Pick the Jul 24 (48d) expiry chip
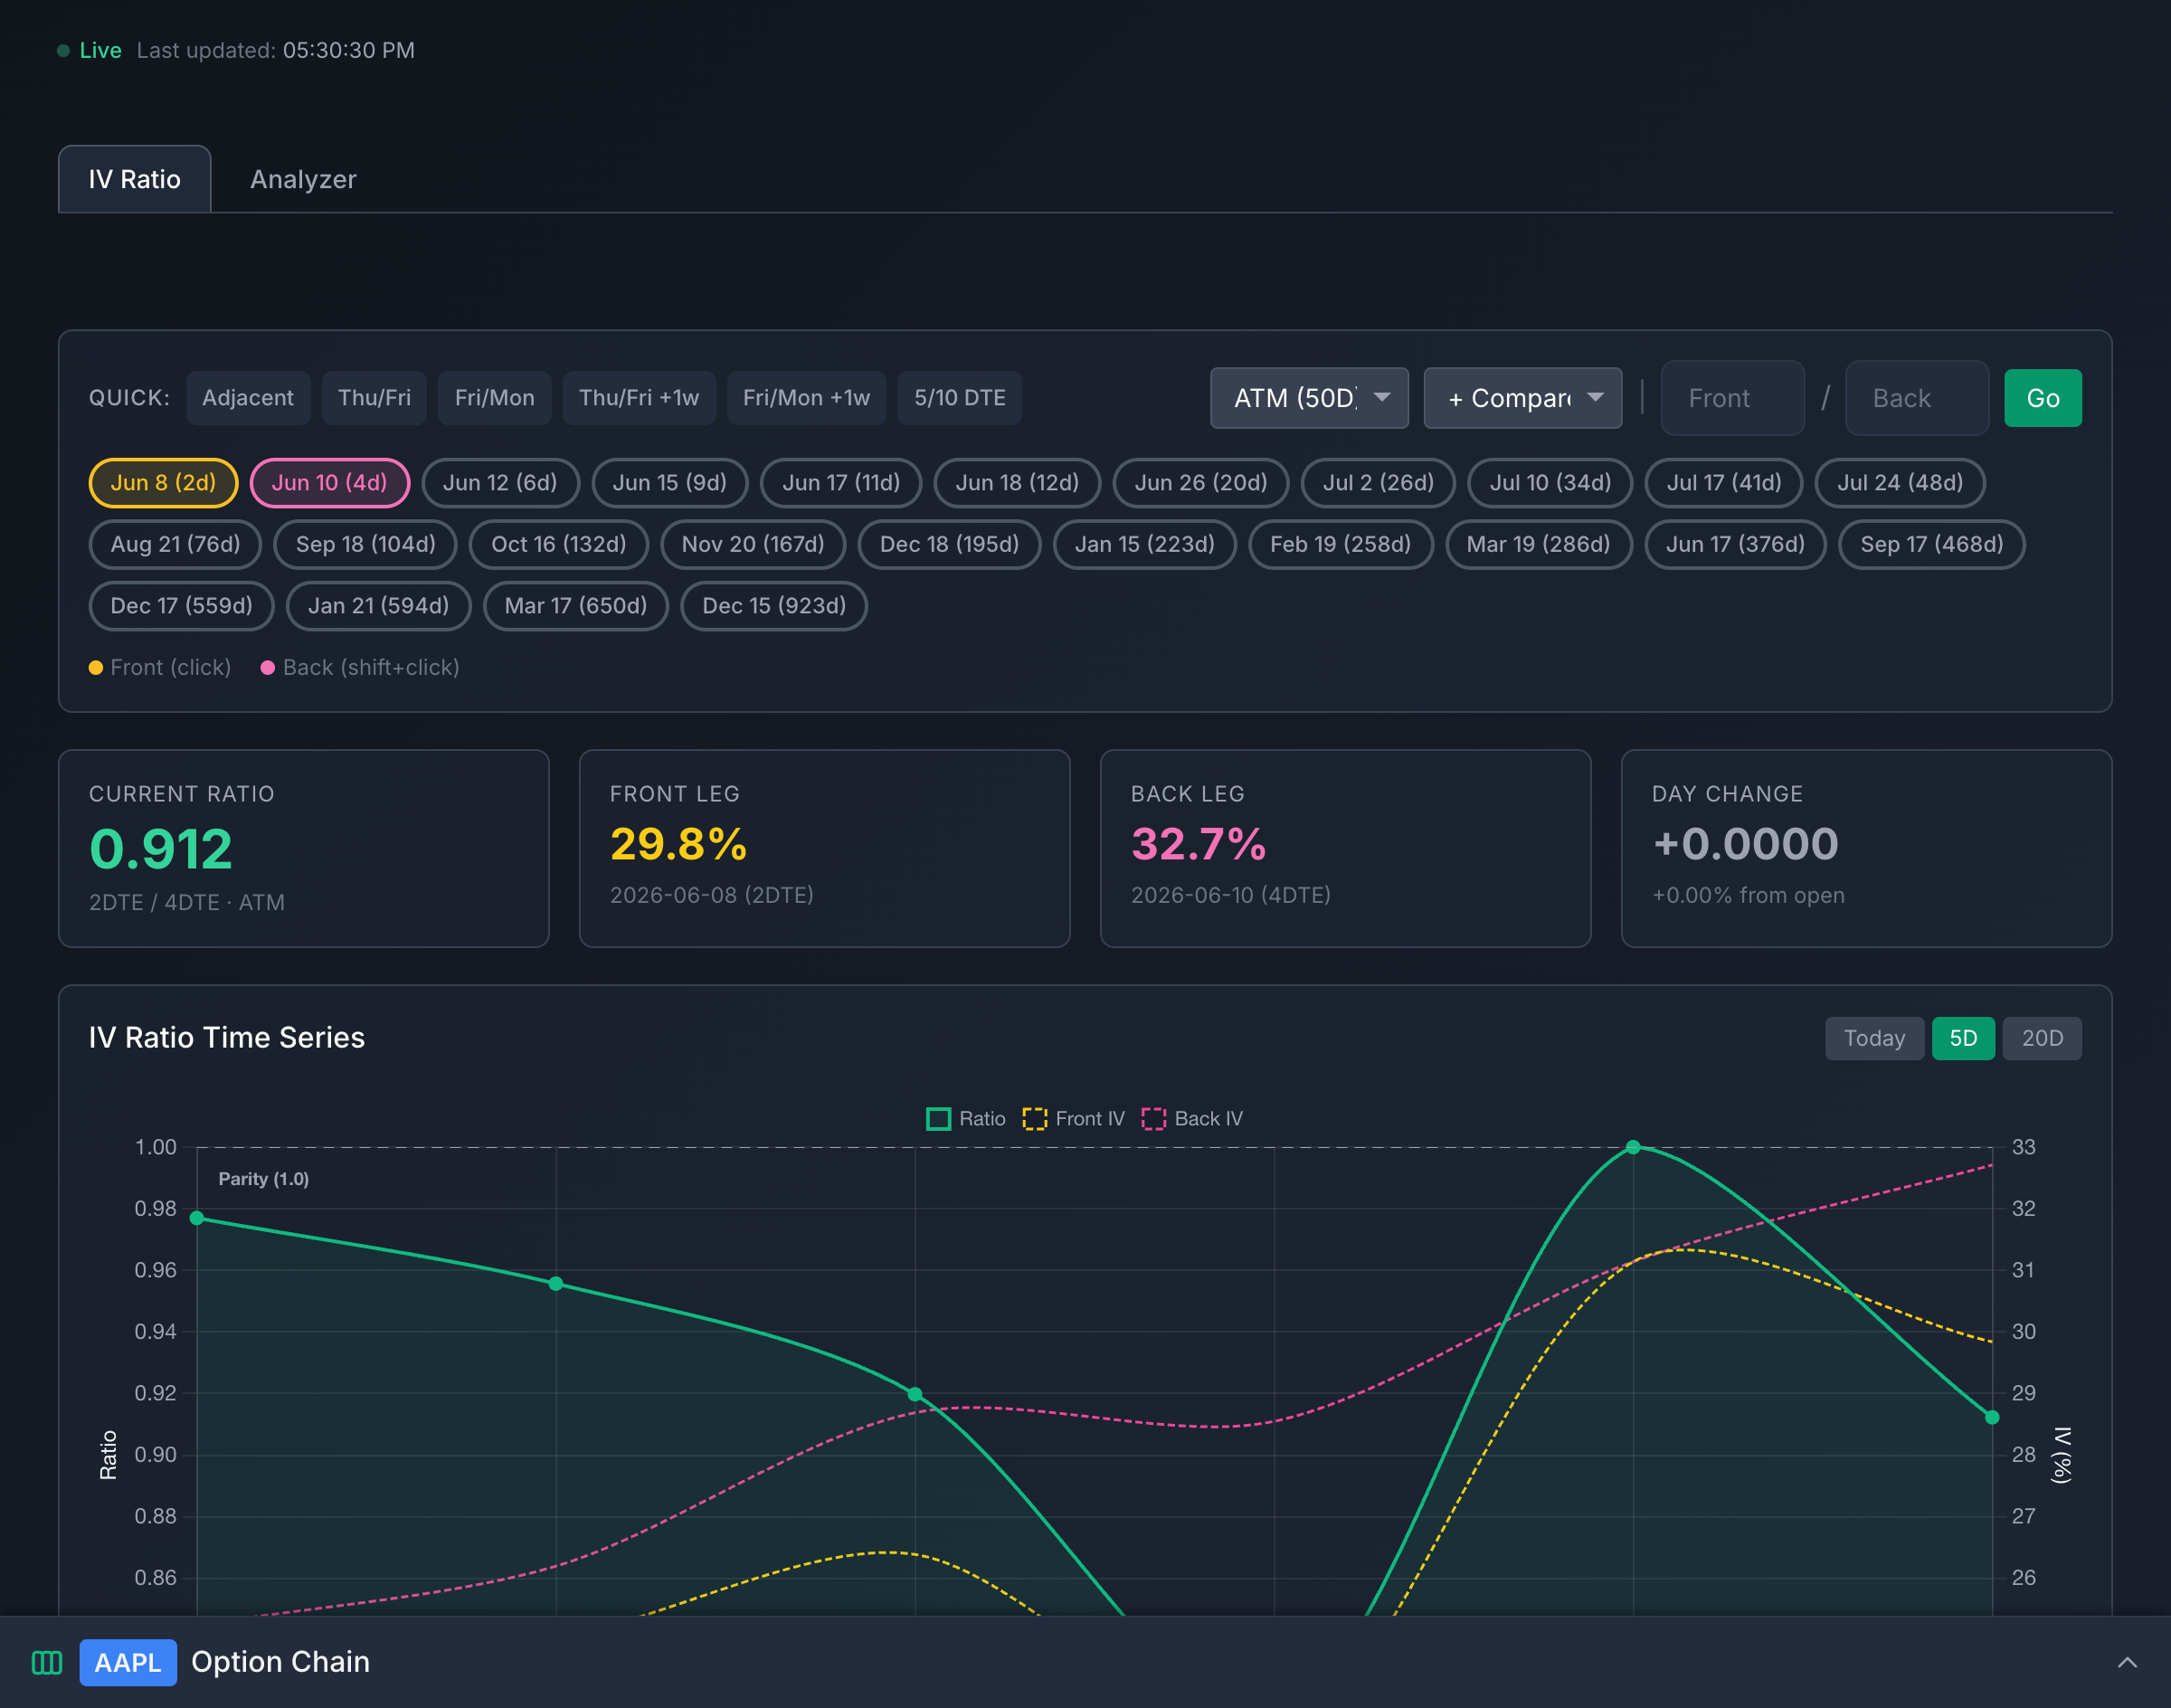This screenshot has width=2171, height=1708. pyautogui.click(x=1900, y=483)
